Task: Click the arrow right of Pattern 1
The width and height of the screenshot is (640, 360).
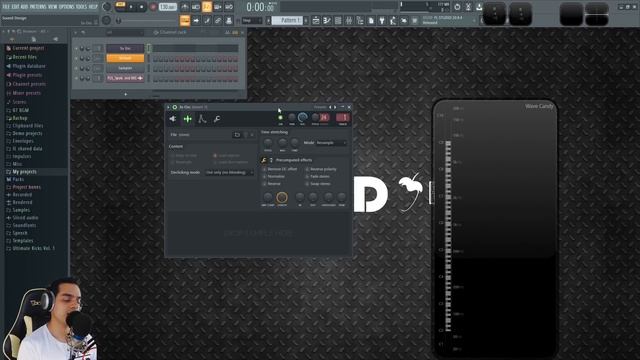Action: [x=306, y=20]
